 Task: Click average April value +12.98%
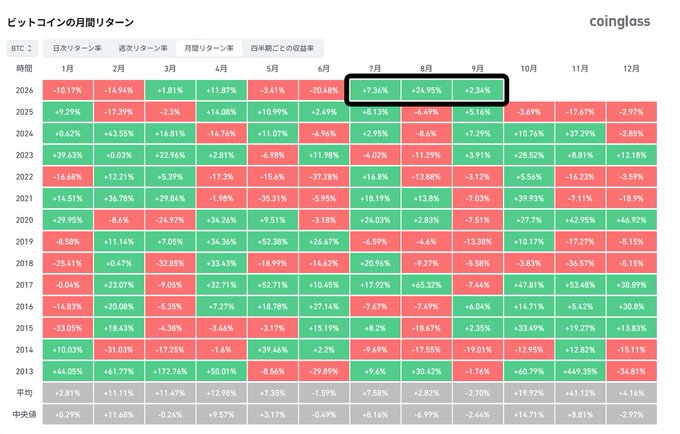pos(221,393)
